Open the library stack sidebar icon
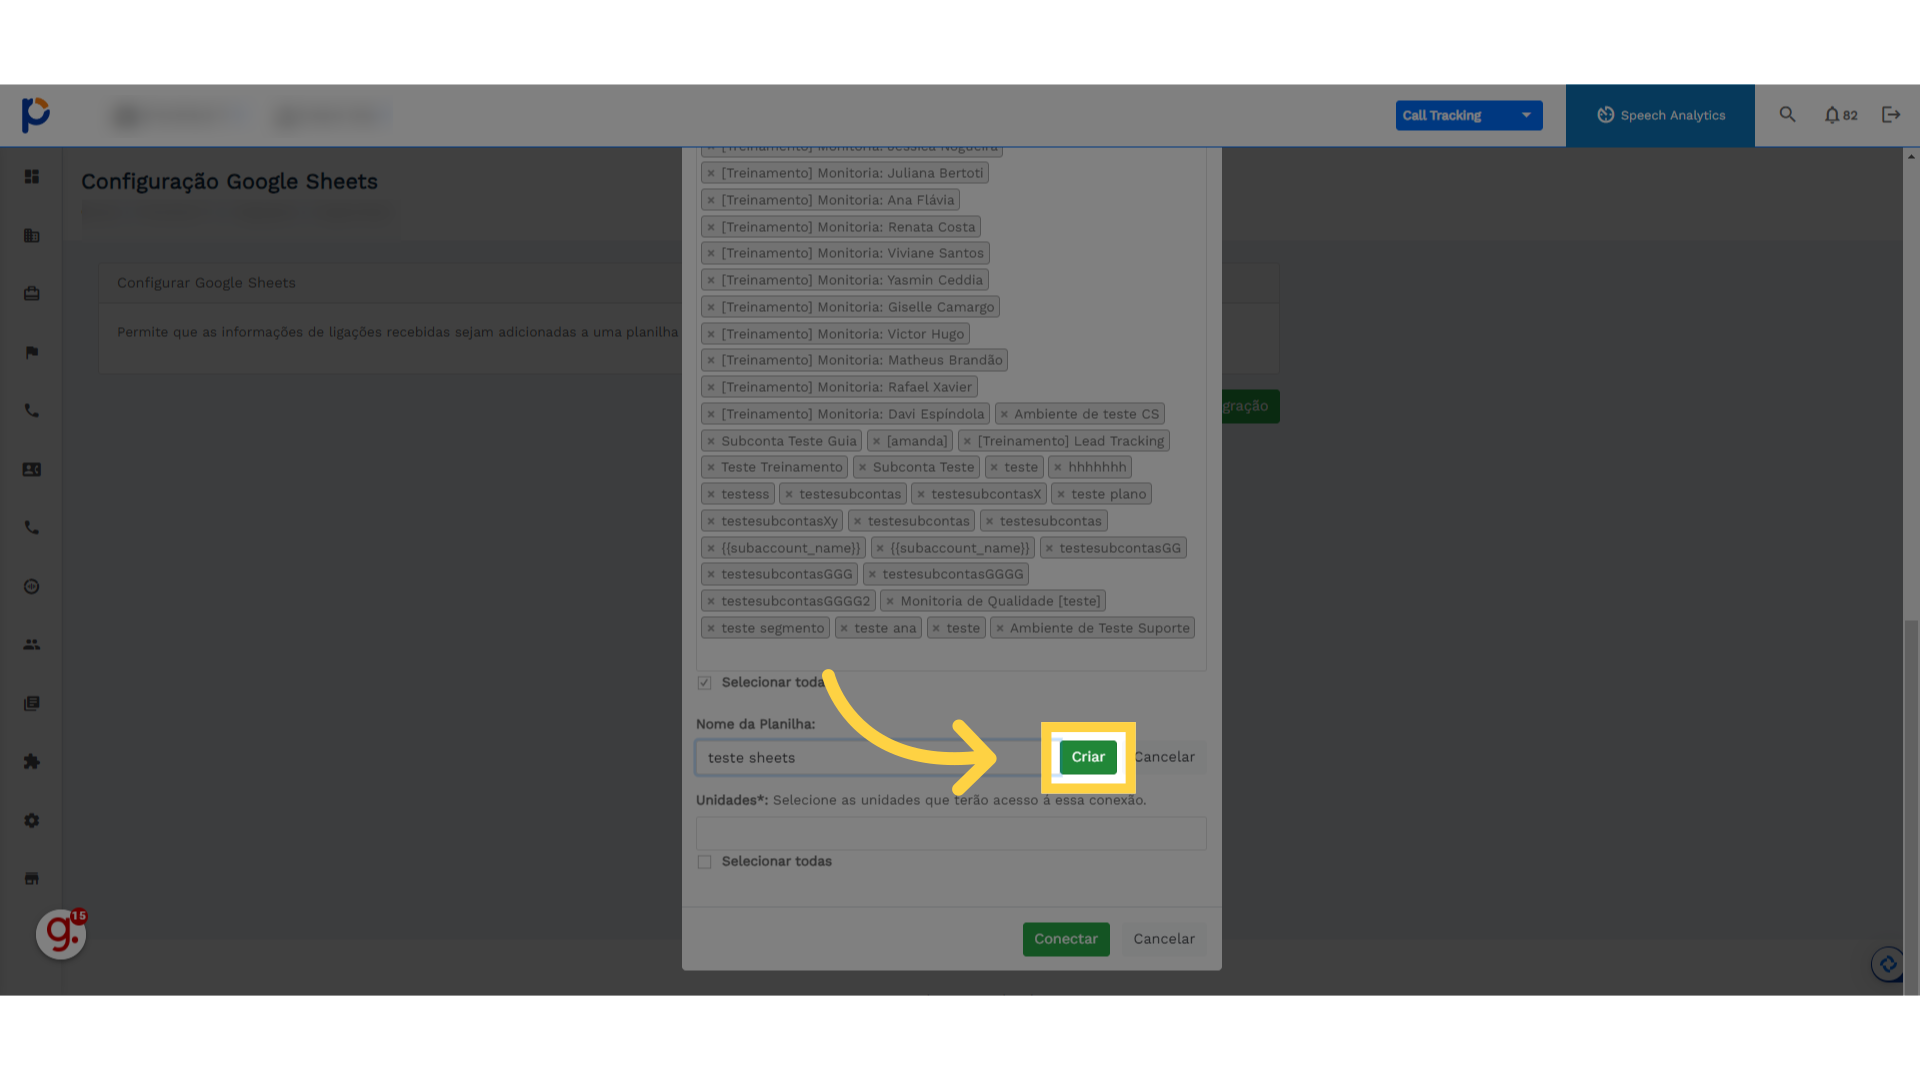 pyautogui.click(x=32, y=704)
